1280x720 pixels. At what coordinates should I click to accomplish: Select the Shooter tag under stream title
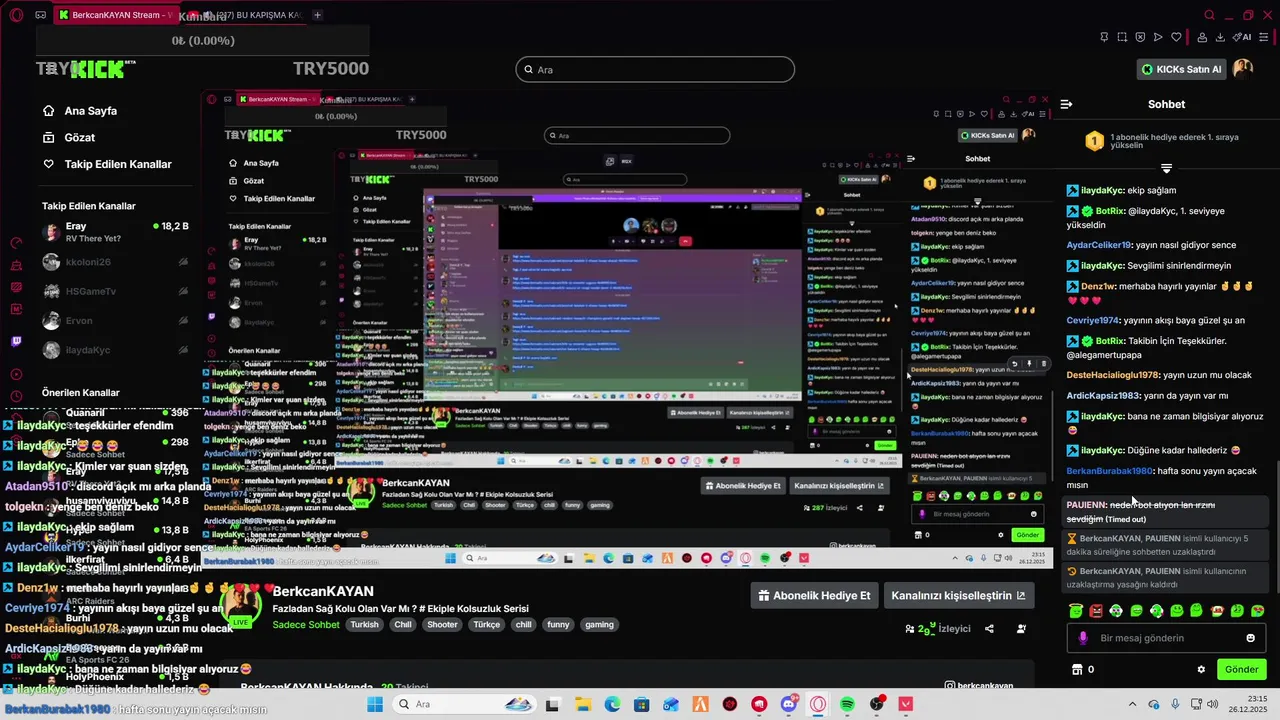point(442,625)
